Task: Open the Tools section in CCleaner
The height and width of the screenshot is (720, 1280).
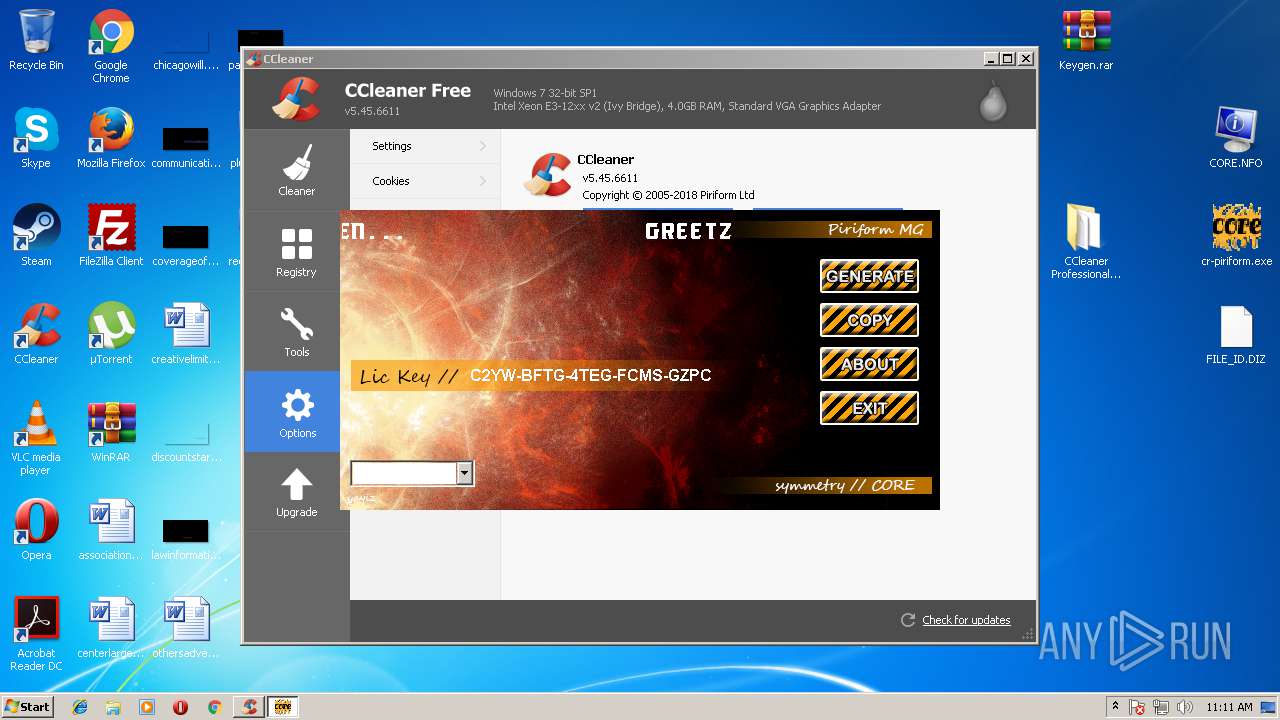Action: (296, 331)
